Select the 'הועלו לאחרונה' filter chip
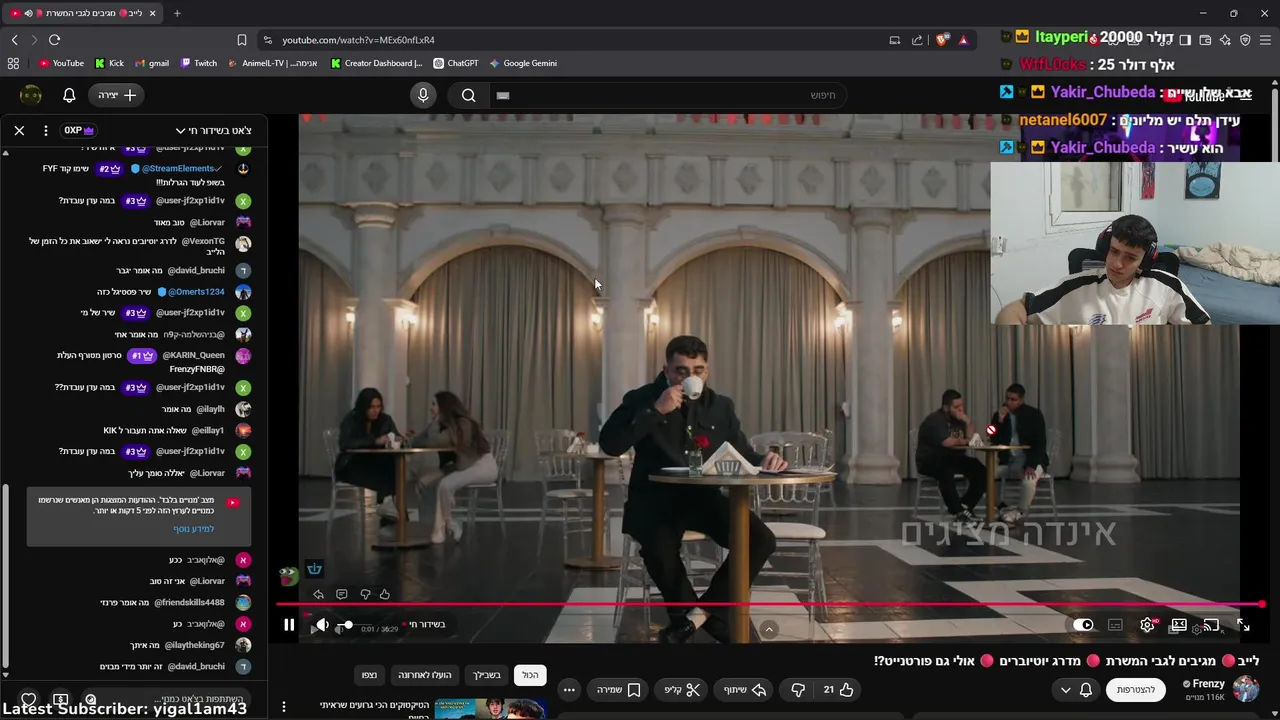This screenshot has width=1280, height=720. [425, 675]
